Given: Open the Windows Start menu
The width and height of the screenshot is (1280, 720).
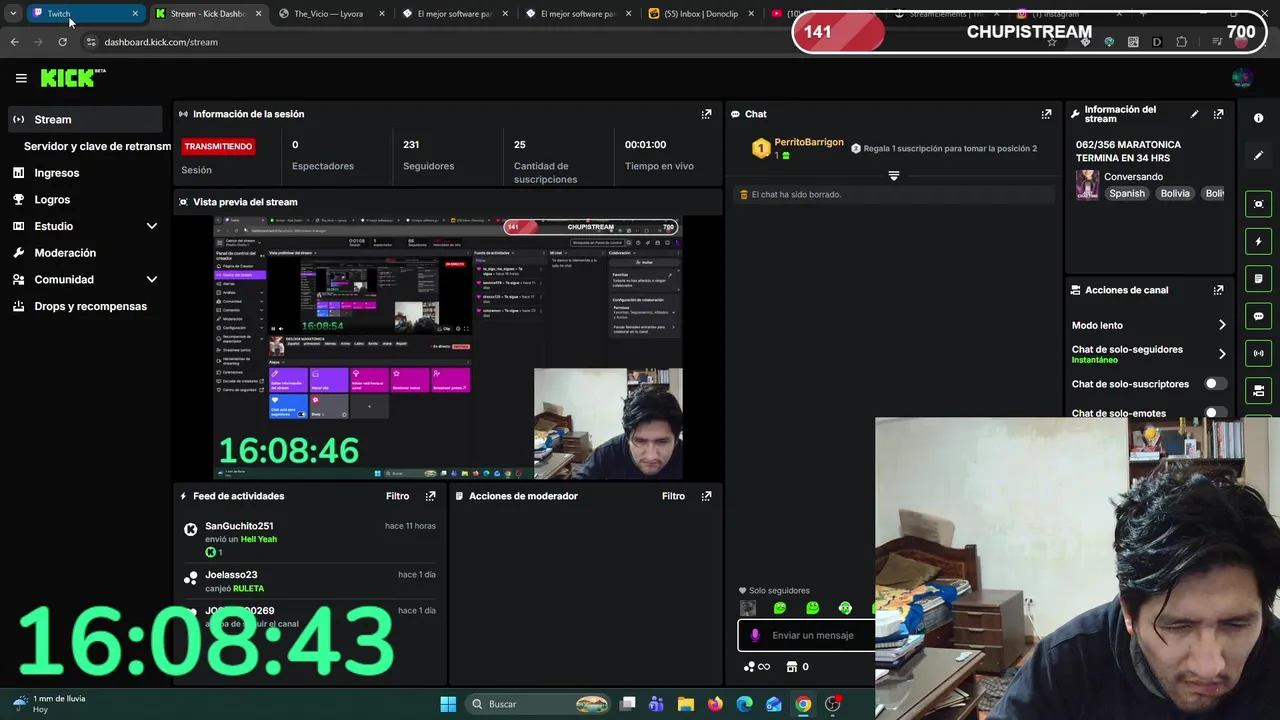Looking at the screenshot, I should click(448, 704).
